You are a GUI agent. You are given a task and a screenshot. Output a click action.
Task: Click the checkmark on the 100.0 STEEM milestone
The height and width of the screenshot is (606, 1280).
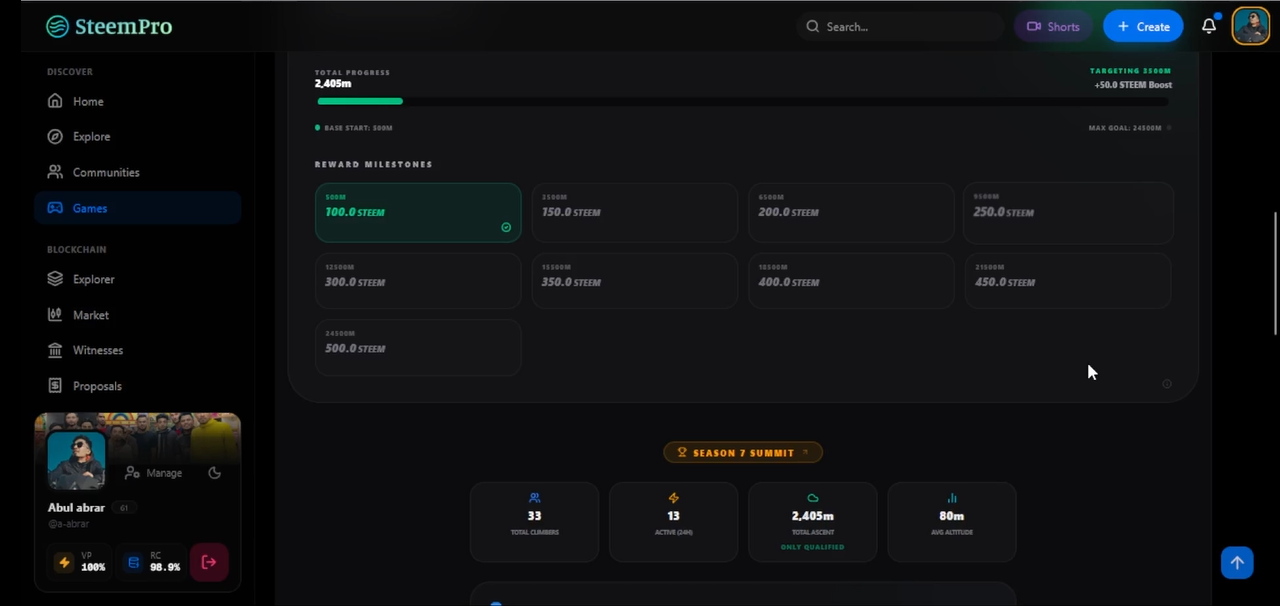point(506,227)
